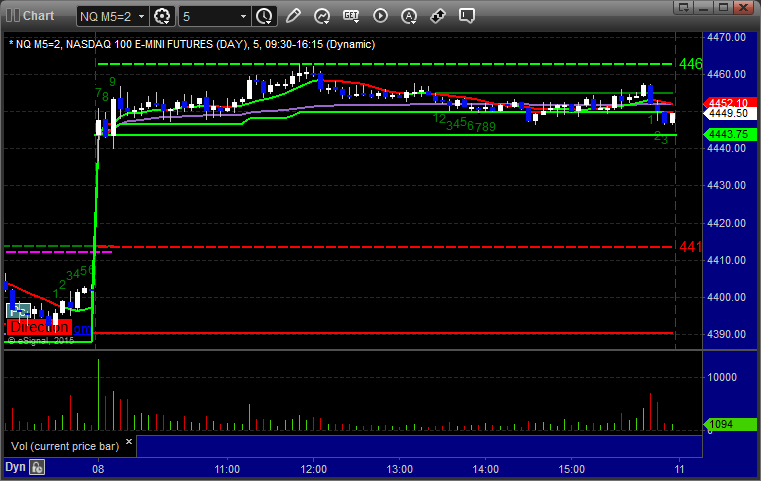Viewport: 761px width, 481px height.
Task: Open the alerts (A) menu
Action: coord(409,16)
